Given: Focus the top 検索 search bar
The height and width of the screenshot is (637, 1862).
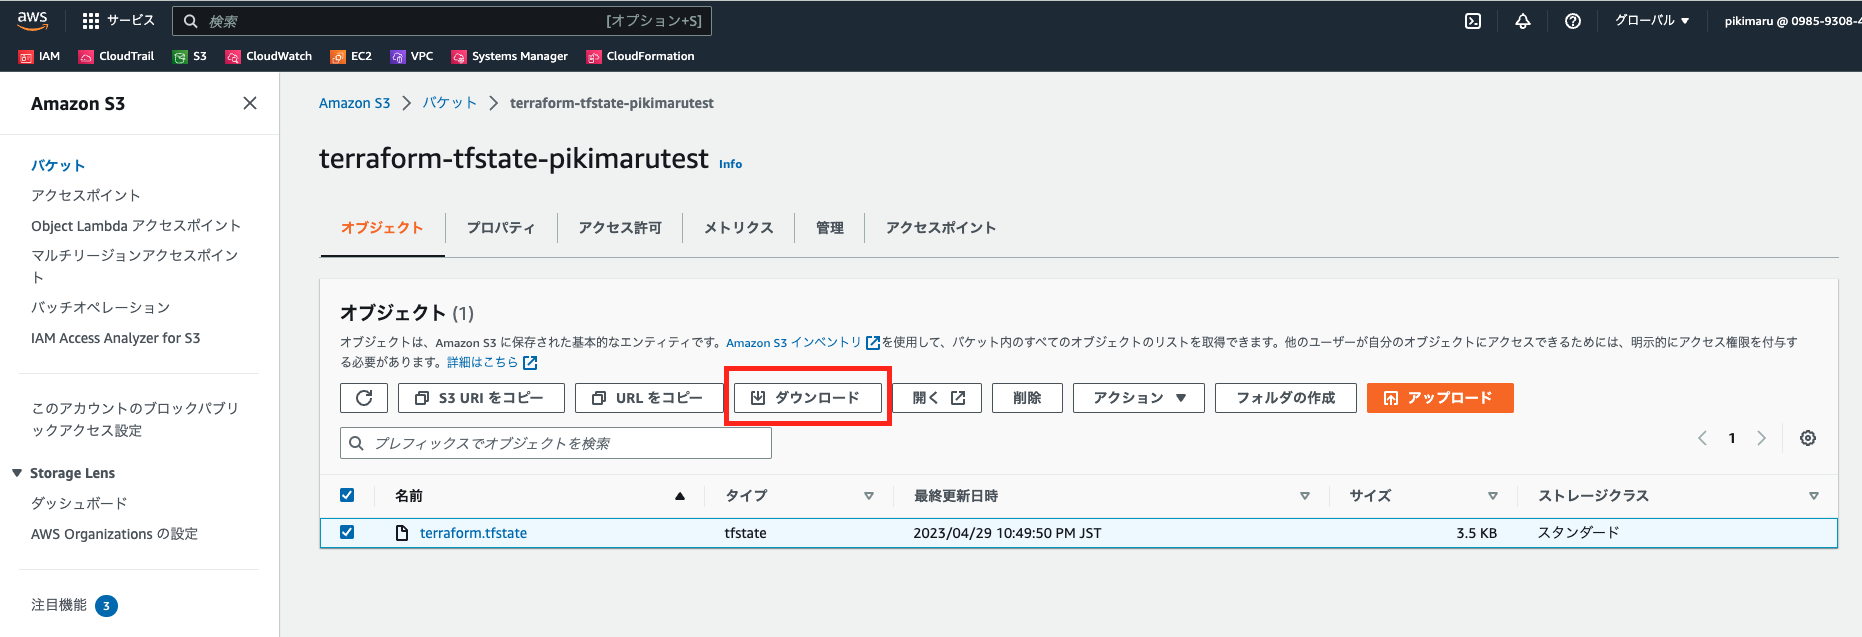Looking at the screenshot, I should pos(442,21).
